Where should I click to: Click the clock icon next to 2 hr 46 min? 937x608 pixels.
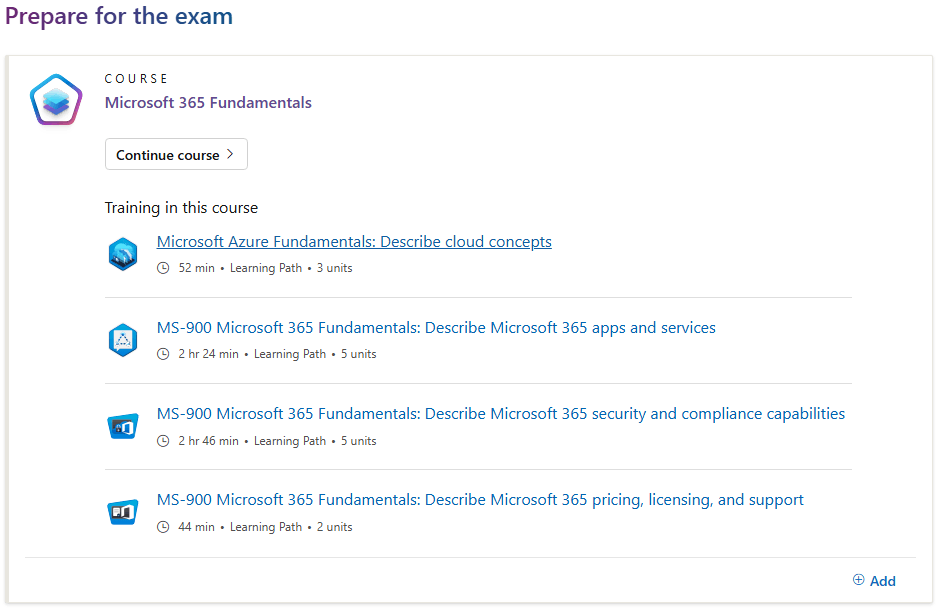pos(163,441)
